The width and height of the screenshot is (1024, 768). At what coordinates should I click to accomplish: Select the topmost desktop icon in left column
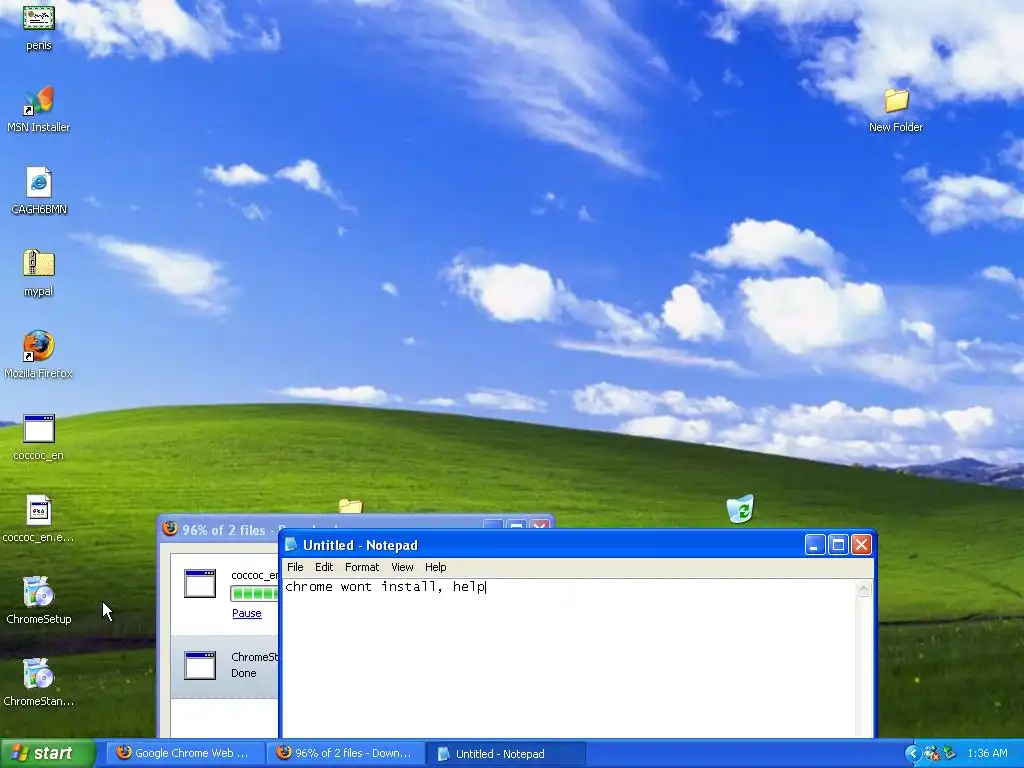click(39, 17)
